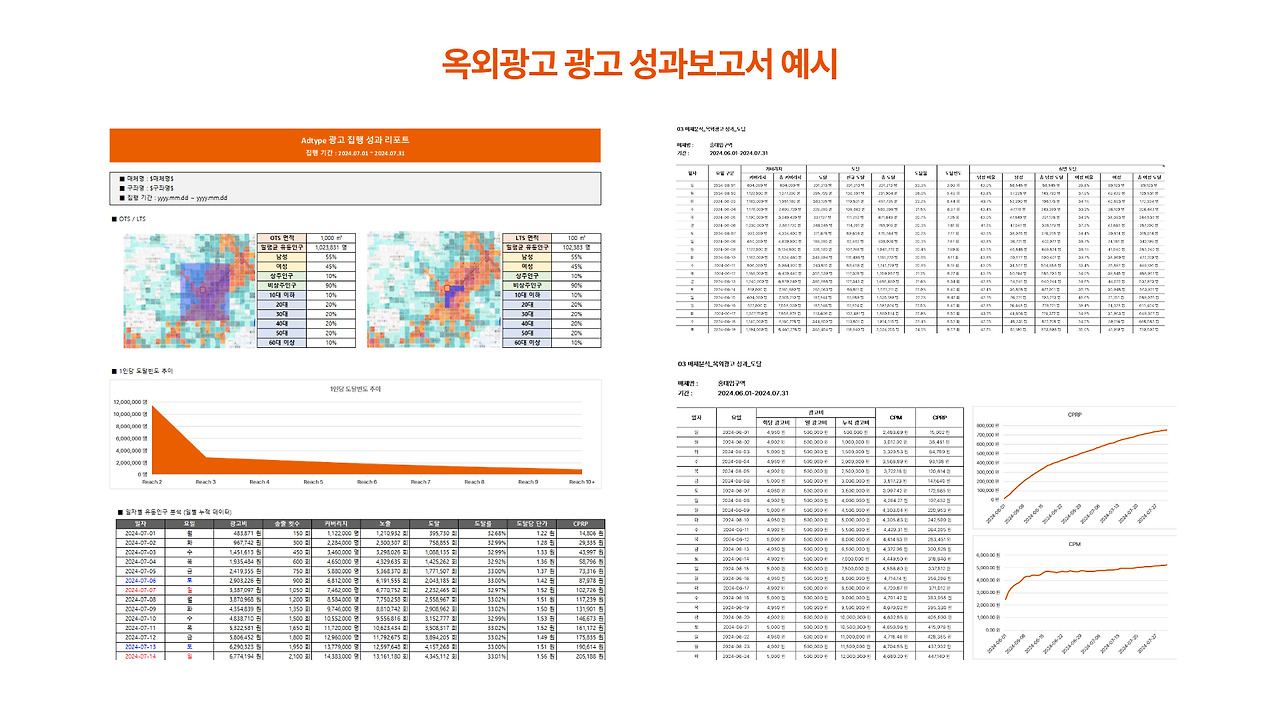Open the blue 2024-07-06 date link
The width and height of the screenshot is (1280, 720).
click(x=140, y=581)
